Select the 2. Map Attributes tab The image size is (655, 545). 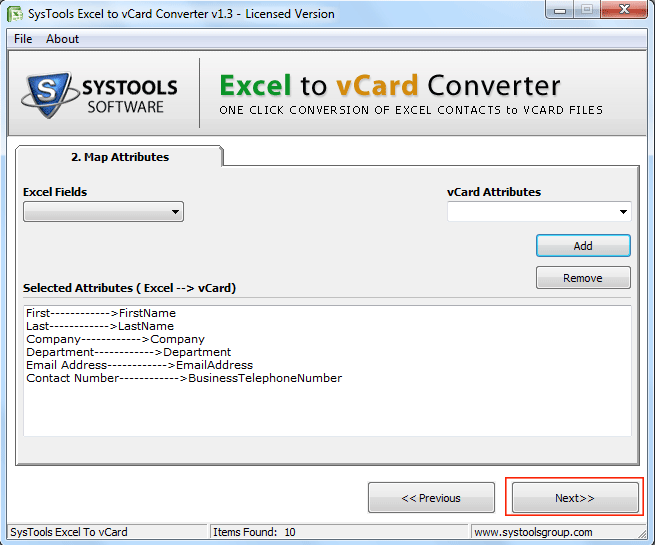[x=119, y=157]
